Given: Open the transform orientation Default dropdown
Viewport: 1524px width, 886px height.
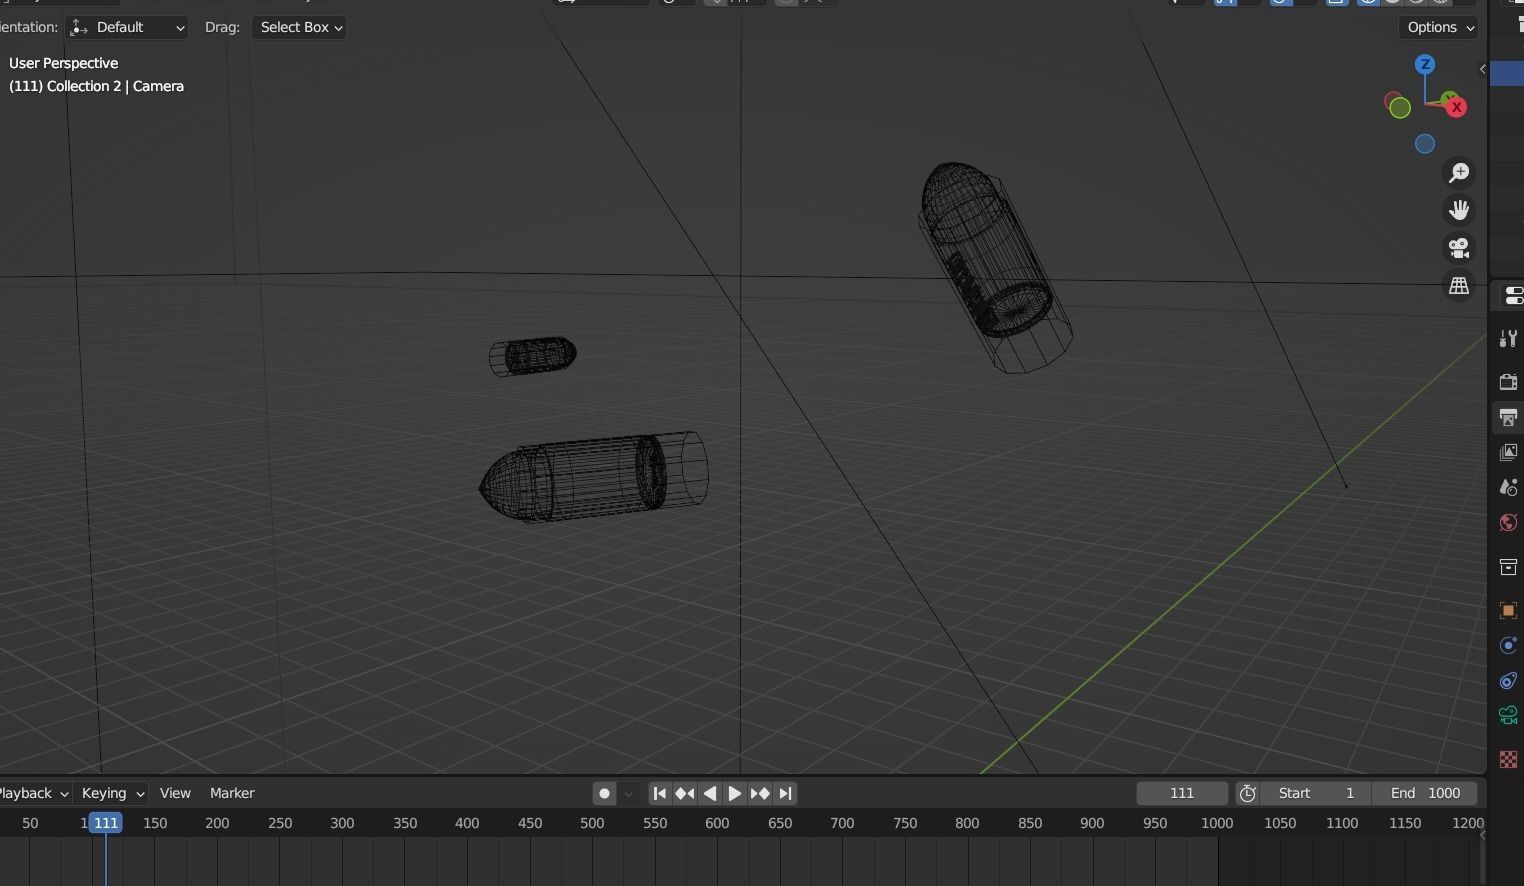Looking at the screenshot, I should (x=127, y=27).
